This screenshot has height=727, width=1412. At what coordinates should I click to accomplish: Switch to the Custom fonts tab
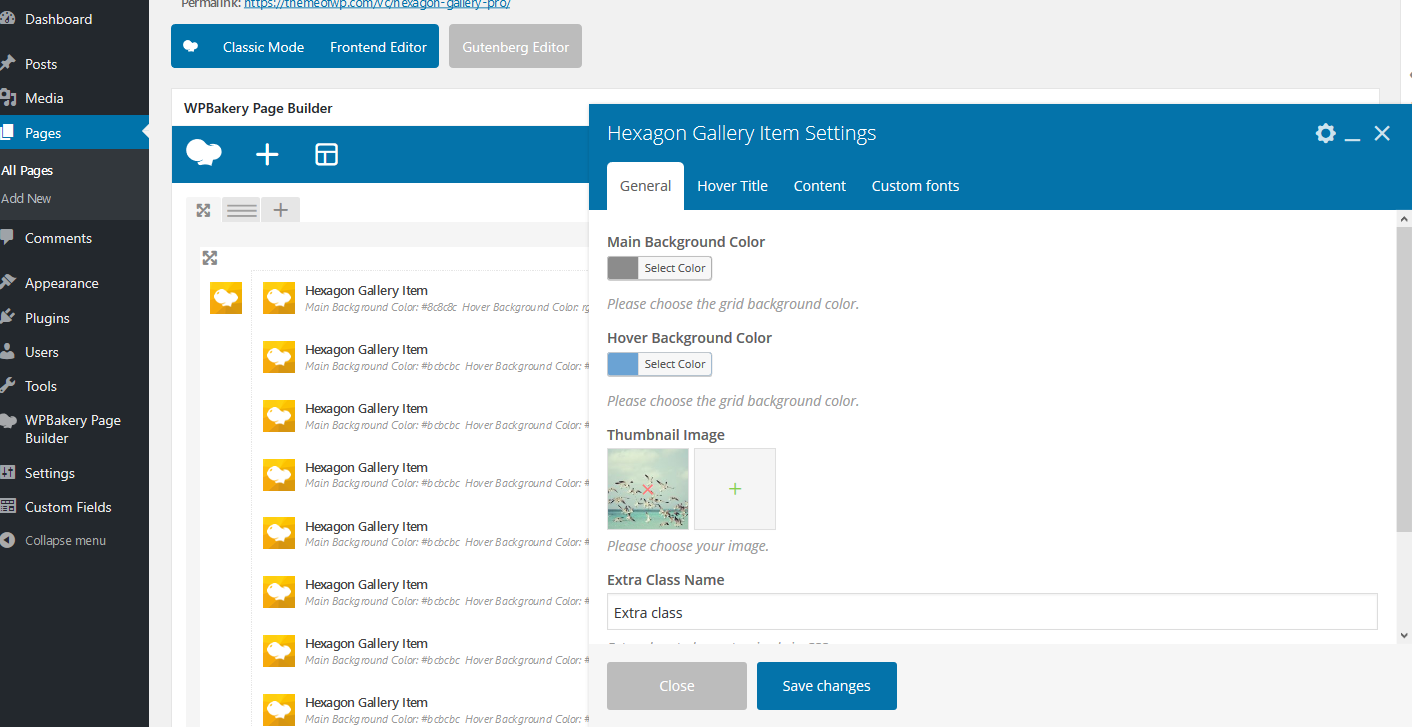915,186
